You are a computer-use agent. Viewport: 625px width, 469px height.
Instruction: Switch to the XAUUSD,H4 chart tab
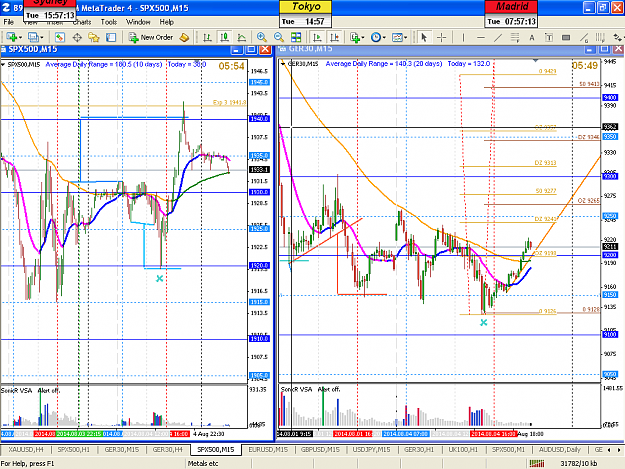[x=26, y=449]
